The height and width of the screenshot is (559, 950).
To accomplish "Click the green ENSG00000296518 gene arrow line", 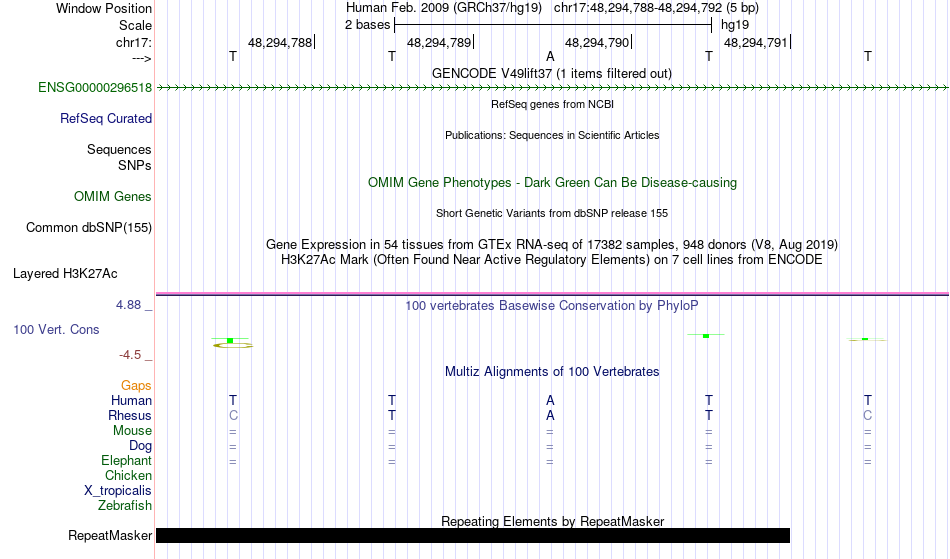I will (552, 88).
